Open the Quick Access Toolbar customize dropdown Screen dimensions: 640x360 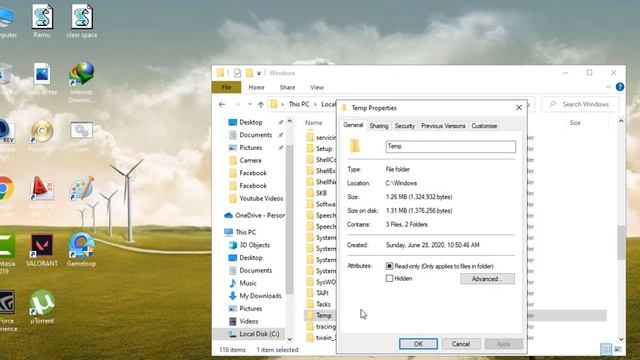(x=259, y=73)
